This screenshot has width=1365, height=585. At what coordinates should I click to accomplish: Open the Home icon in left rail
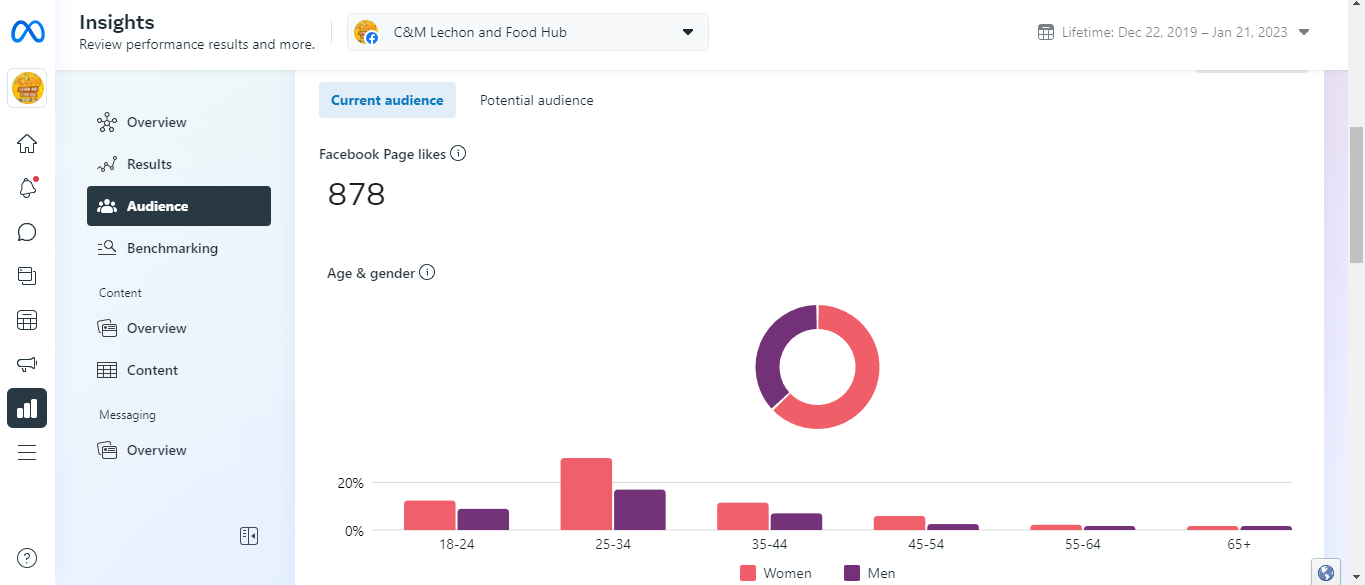tap(27, 144)
